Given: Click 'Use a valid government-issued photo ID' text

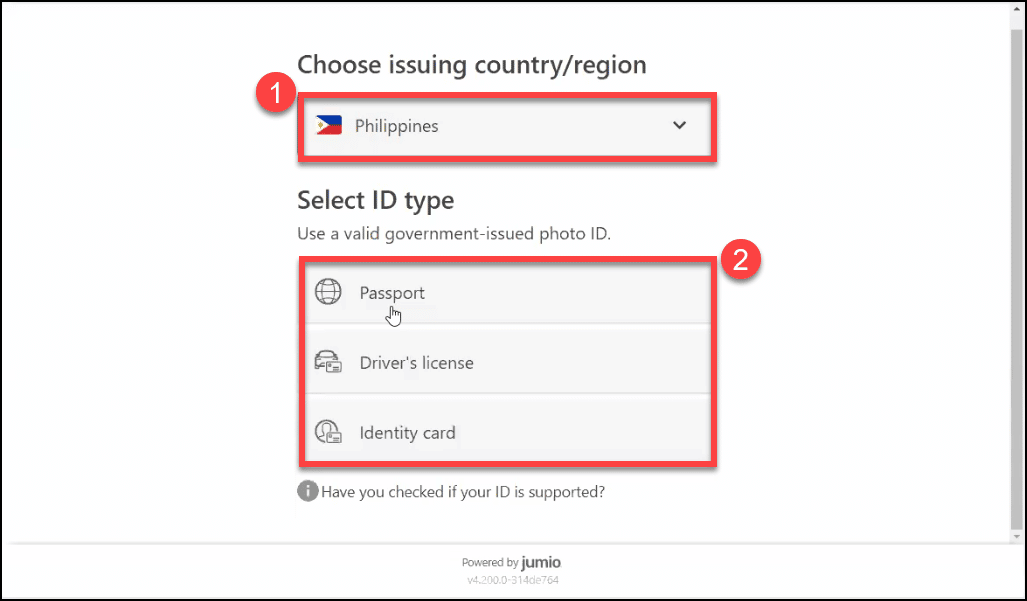Looking at the screenshot, I should (454, 234).
